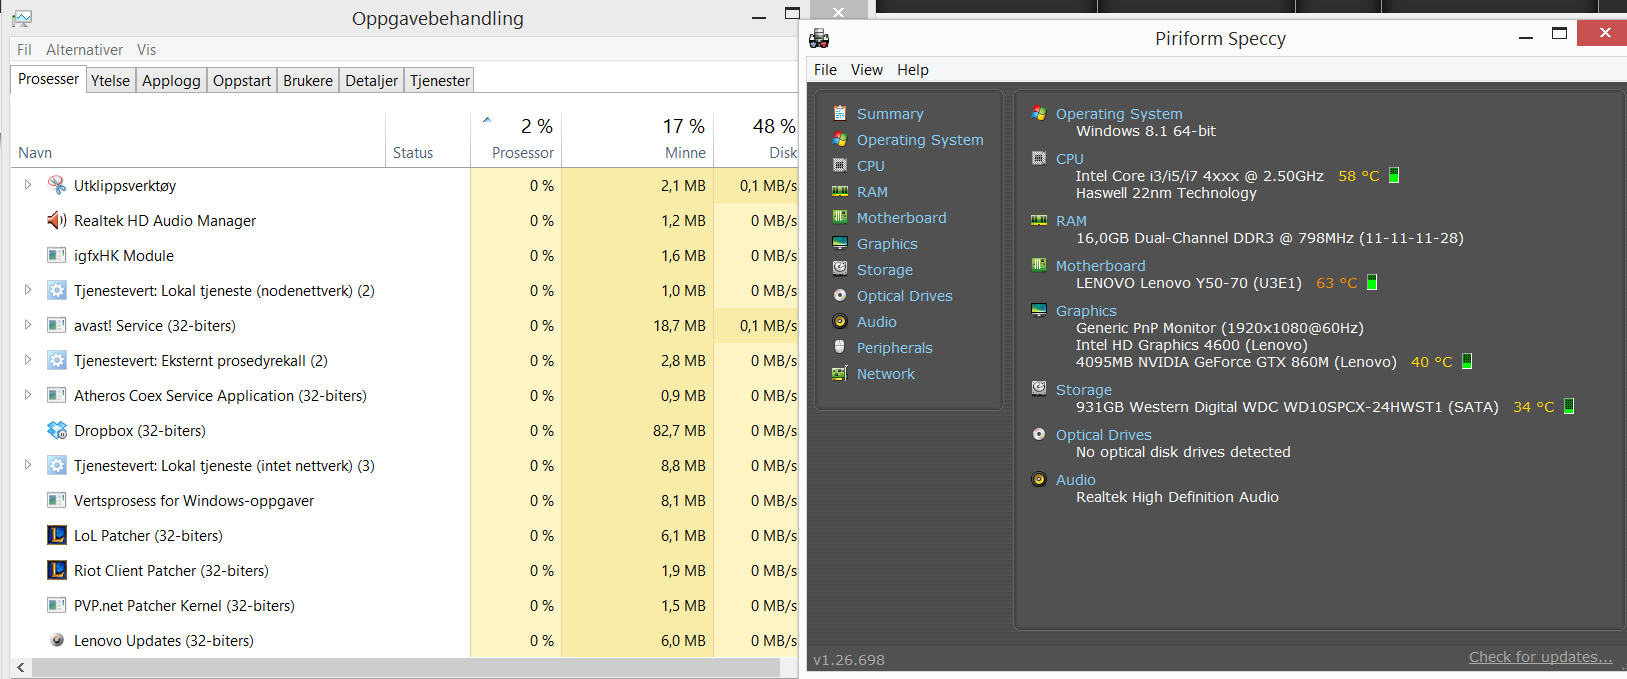This screenshot has height=679, width=1627.
Task: Open the Motherboard heading in summary pane
Action: pyautogui.click(x=1100, y=266)
